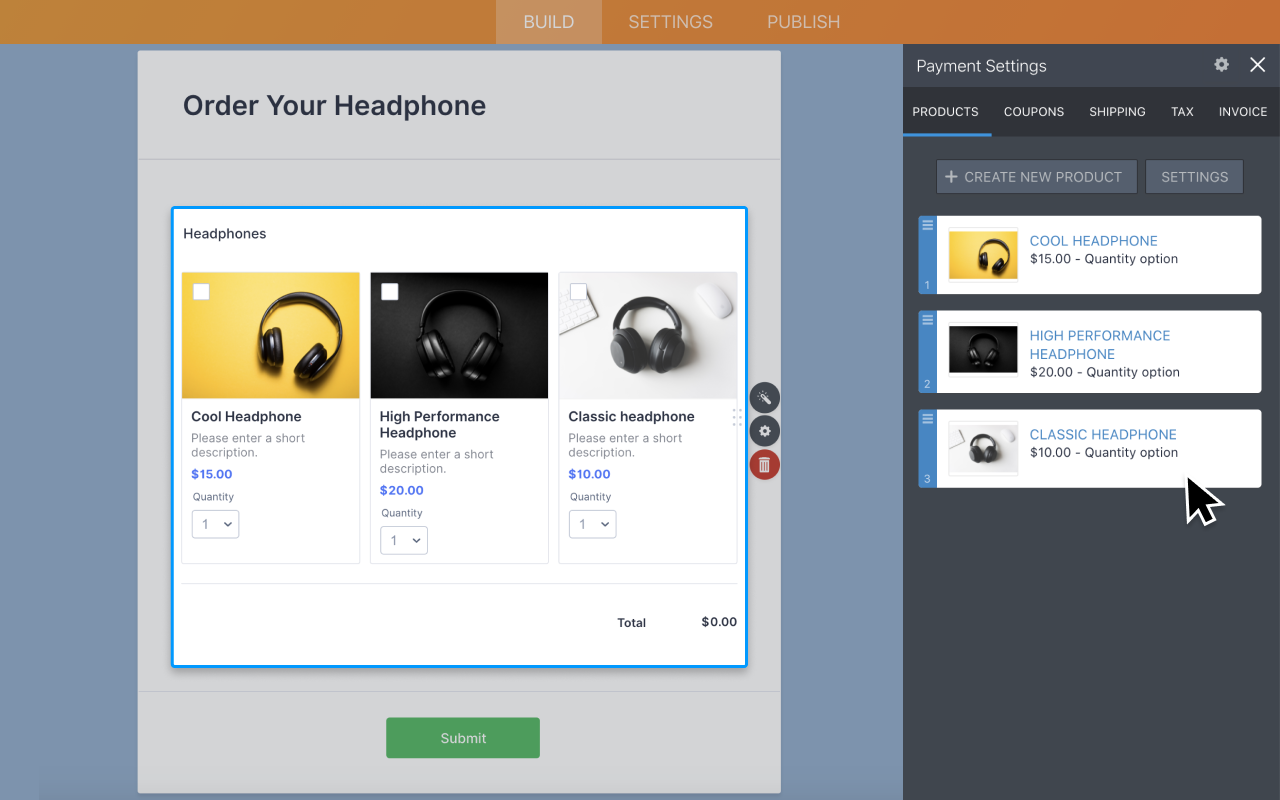
Task: Grab the Cool Headphone drag handle
Action: point(927,226)
